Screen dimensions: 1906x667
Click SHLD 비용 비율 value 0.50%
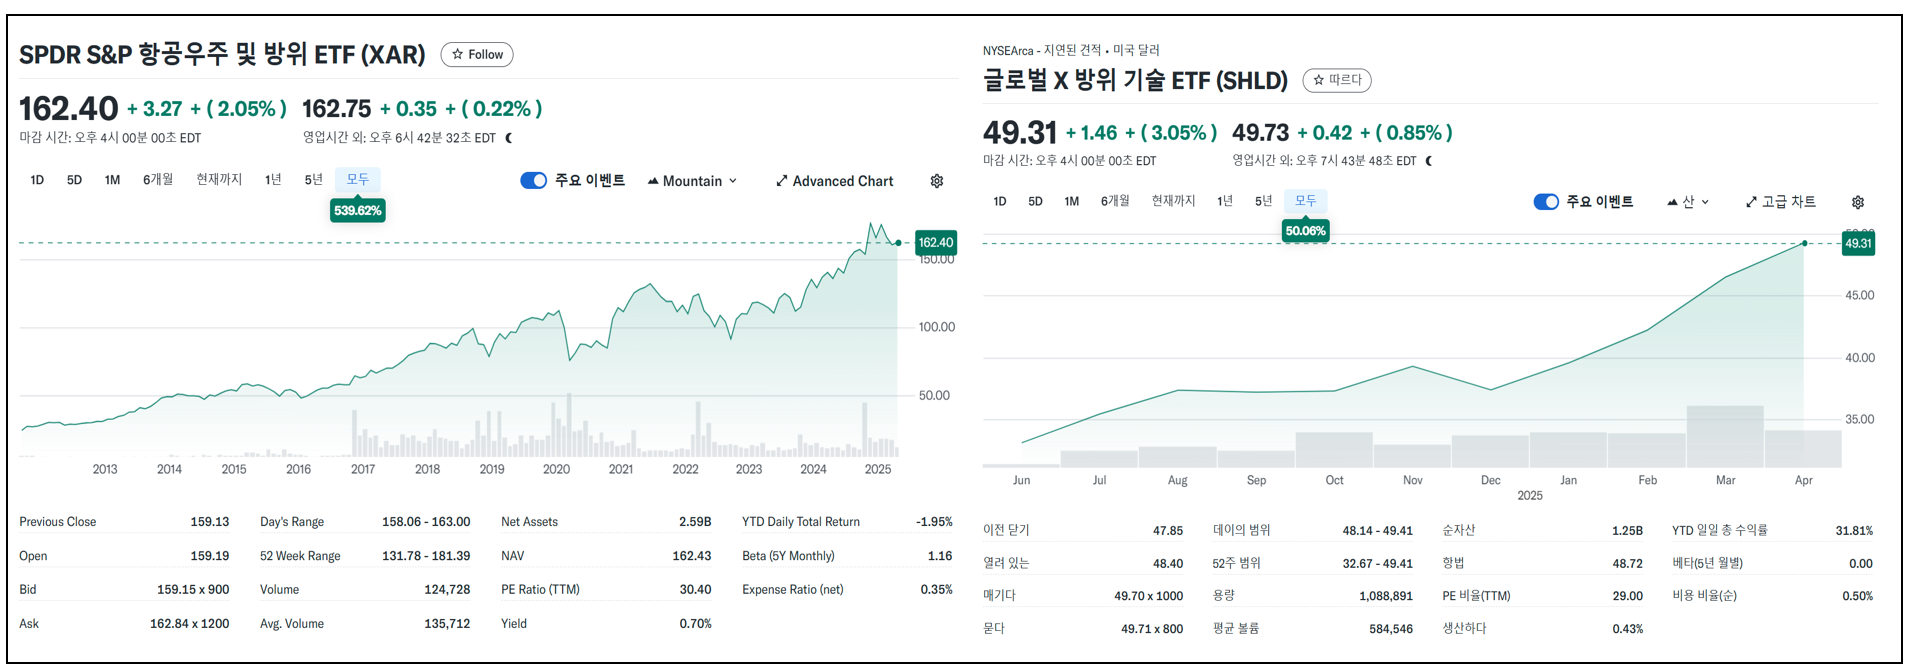click(1858, 596)
